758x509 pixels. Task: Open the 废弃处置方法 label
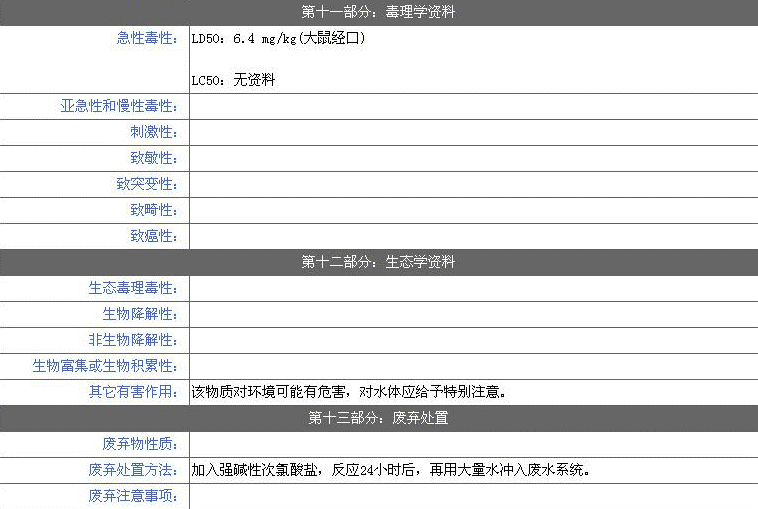coord(133,470)
